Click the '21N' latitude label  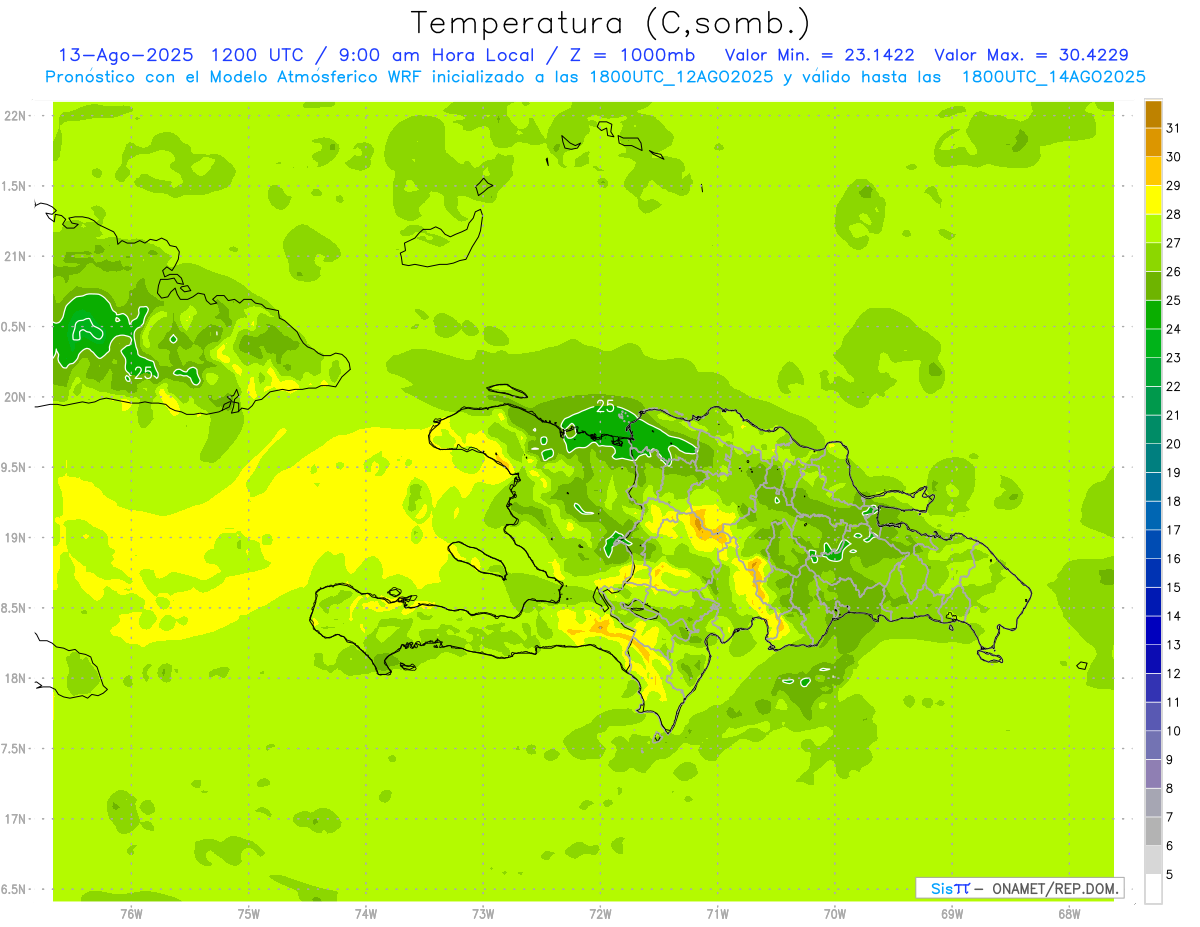(x=16, y=257)
